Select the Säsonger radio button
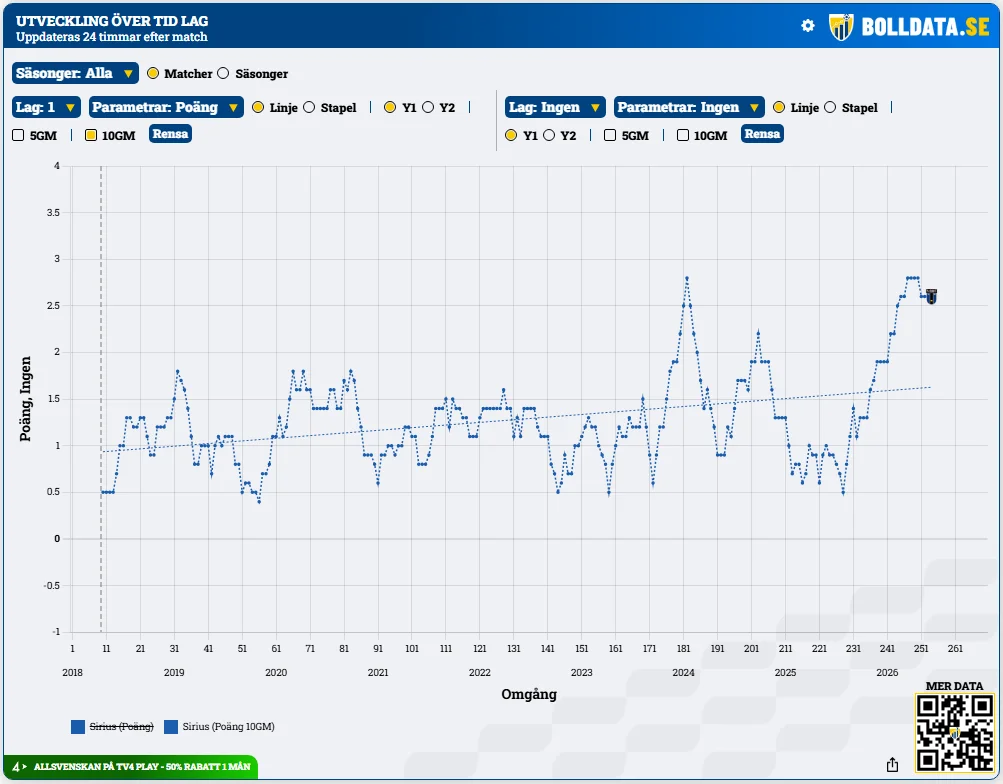This screenshot has width=1003, height=784. 223,74
